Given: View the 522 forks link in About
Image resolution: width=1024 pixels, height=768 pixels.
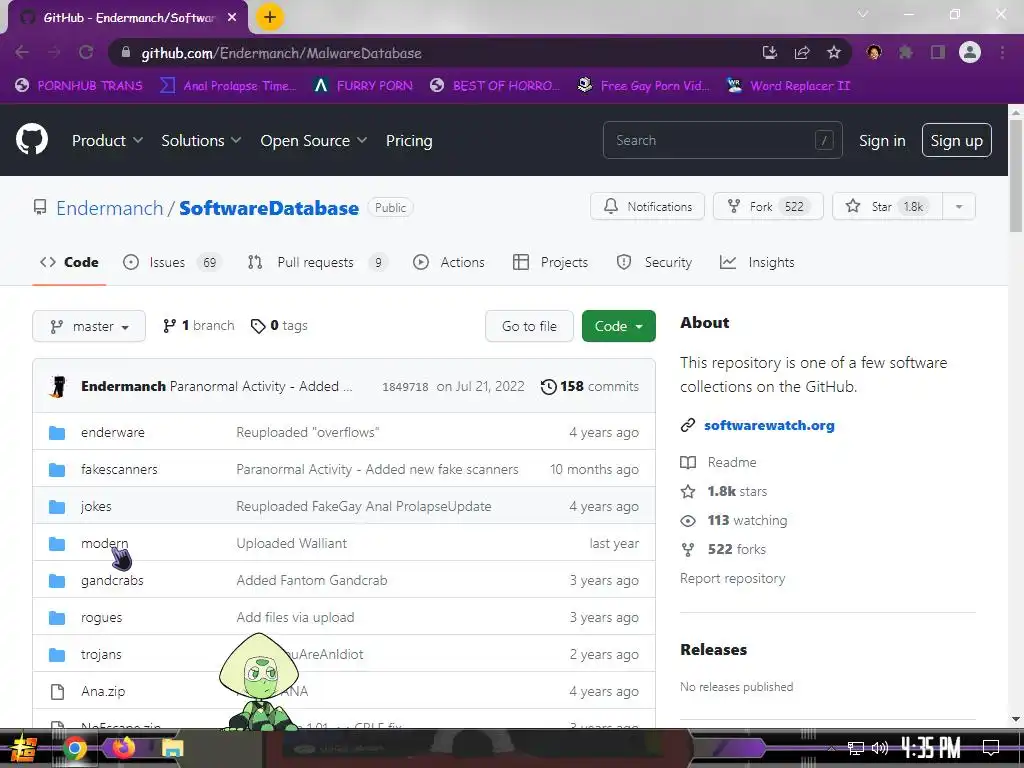Looking at the screenshot, I should [x=736, y=549].
